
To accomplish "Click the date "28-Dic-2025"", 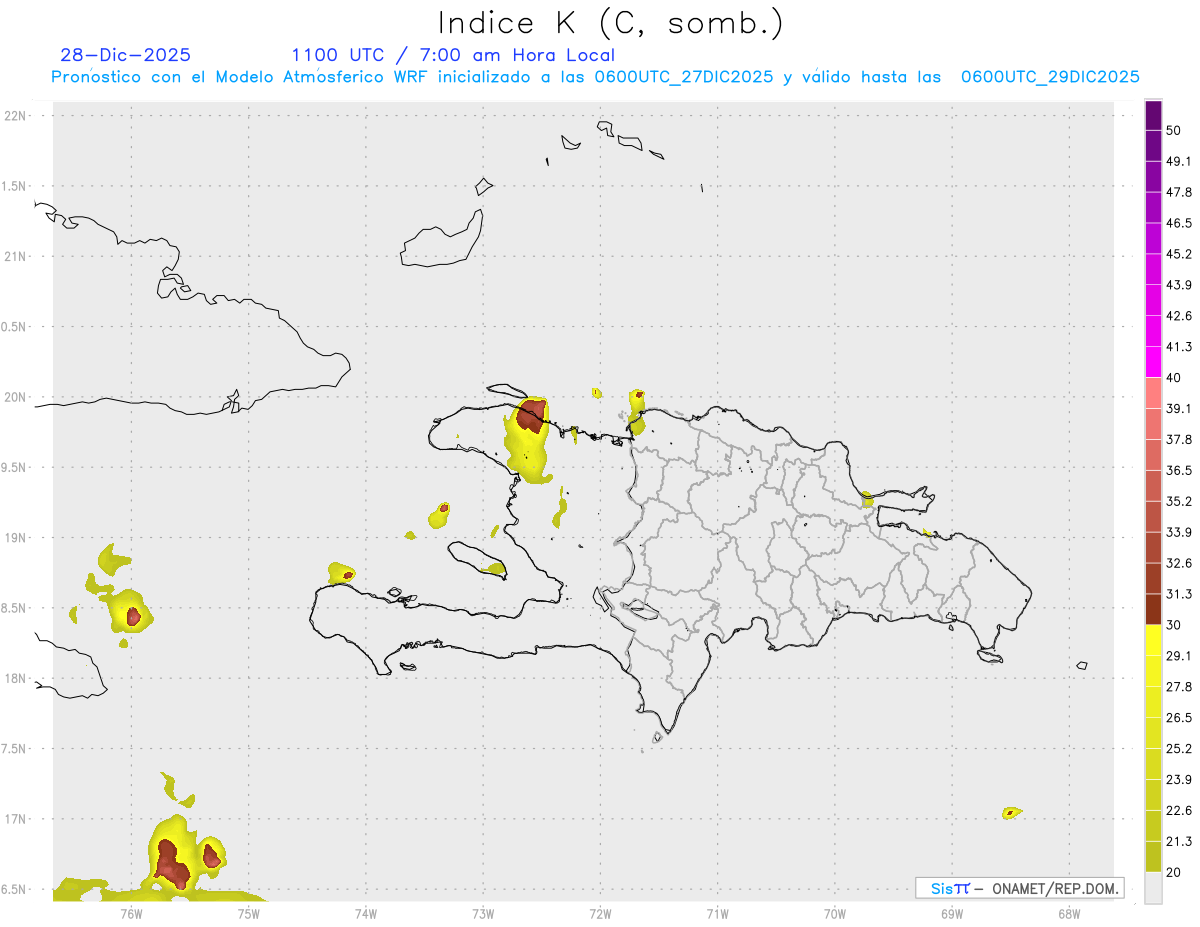I will (125, 55).
